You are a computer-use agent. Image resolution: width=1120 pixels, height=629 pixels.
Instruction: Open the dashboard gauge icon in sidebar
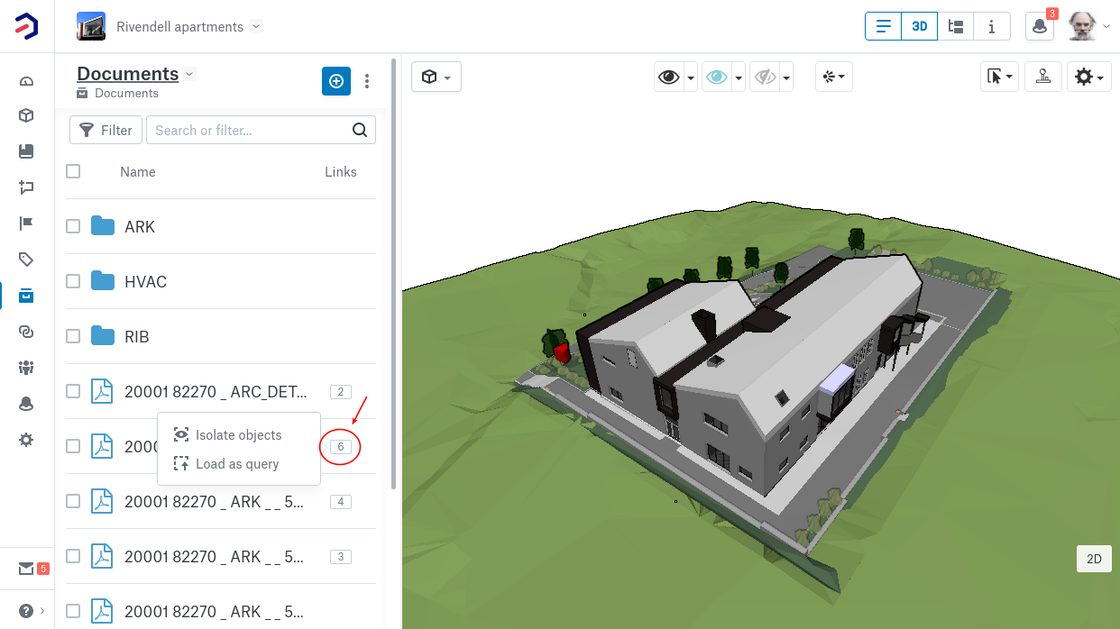26,81
